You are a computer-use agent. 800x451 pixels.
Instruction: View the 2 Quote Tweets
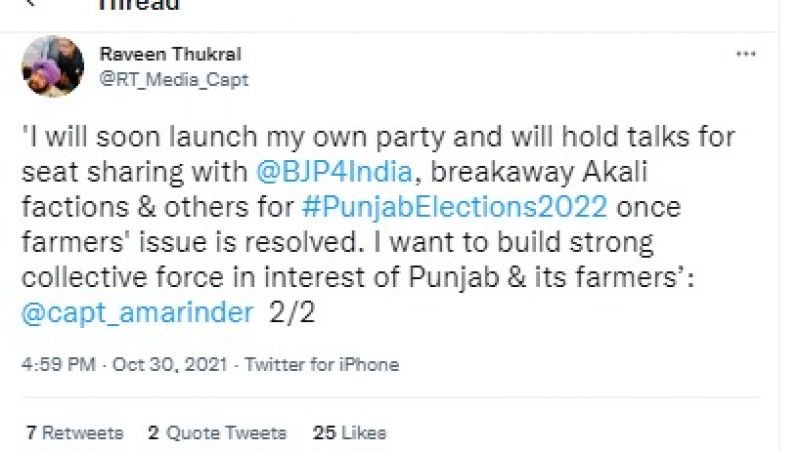click(x=216, y=433)
